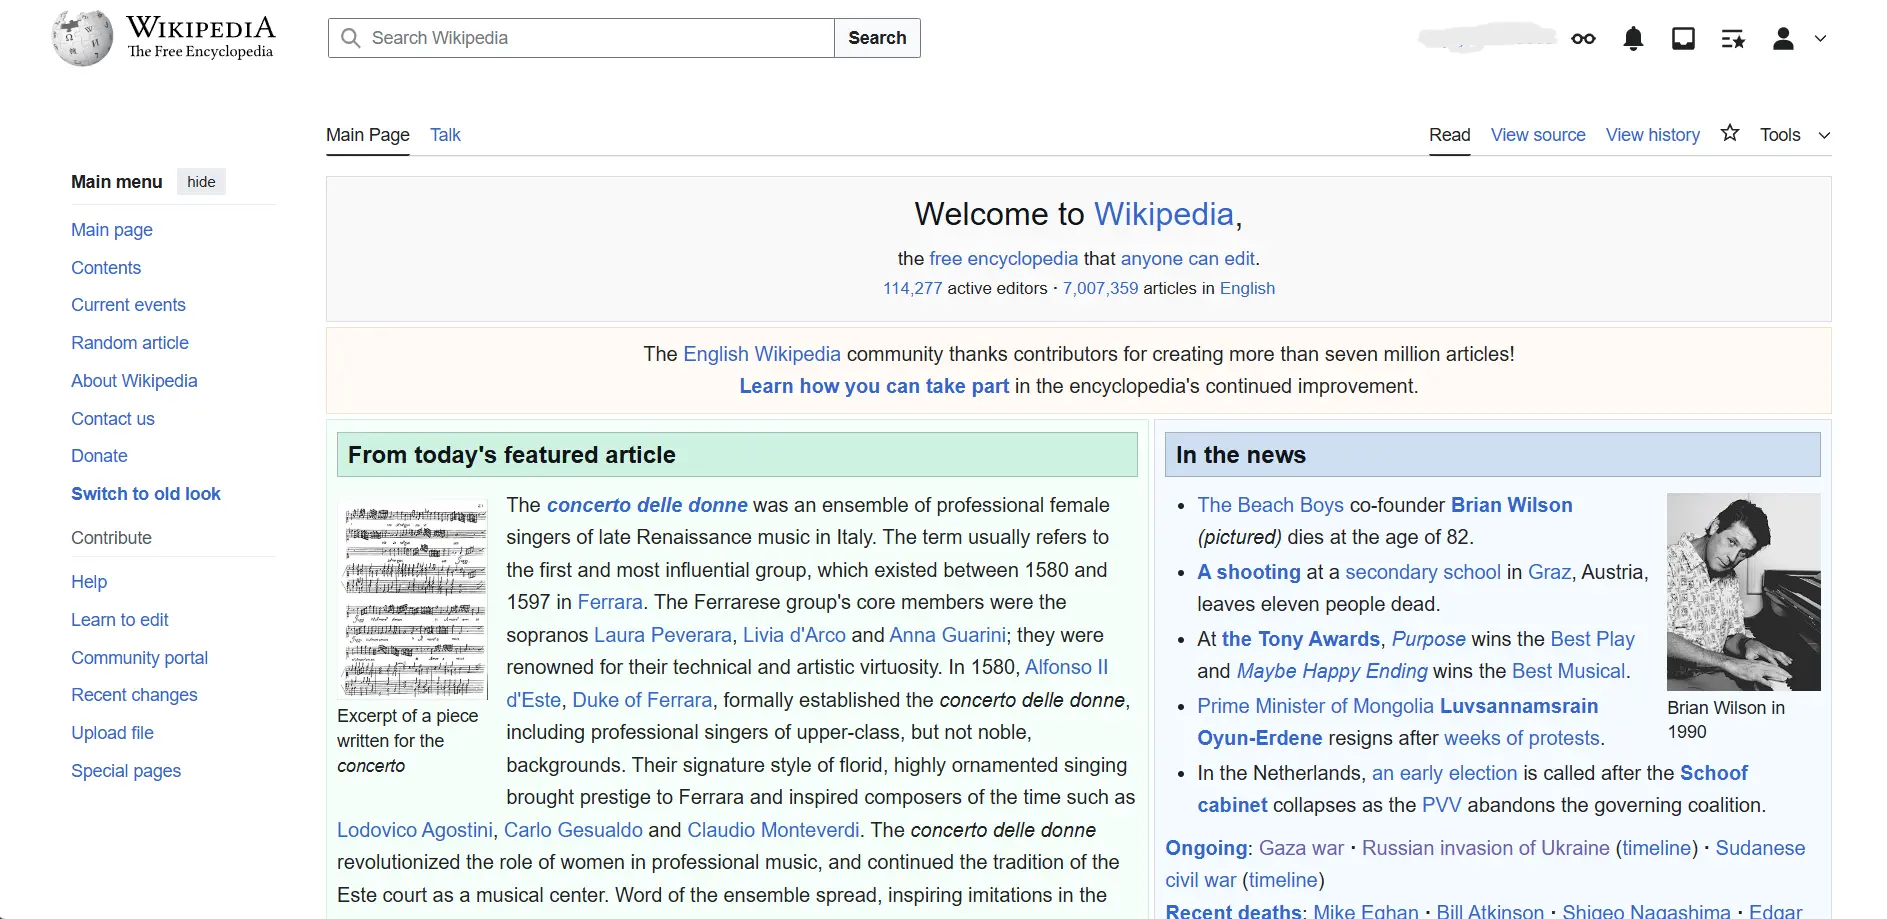Open the Notices tray icon

[x=1683, y=39]
